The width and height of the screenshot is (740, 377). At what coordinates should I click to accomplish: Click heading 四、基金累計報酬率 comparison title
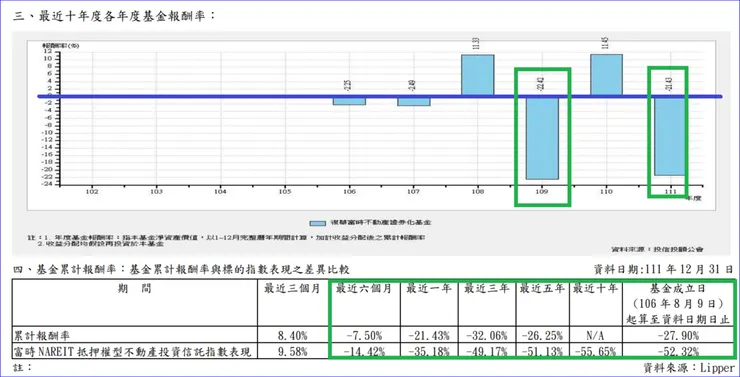pos(181,270)
